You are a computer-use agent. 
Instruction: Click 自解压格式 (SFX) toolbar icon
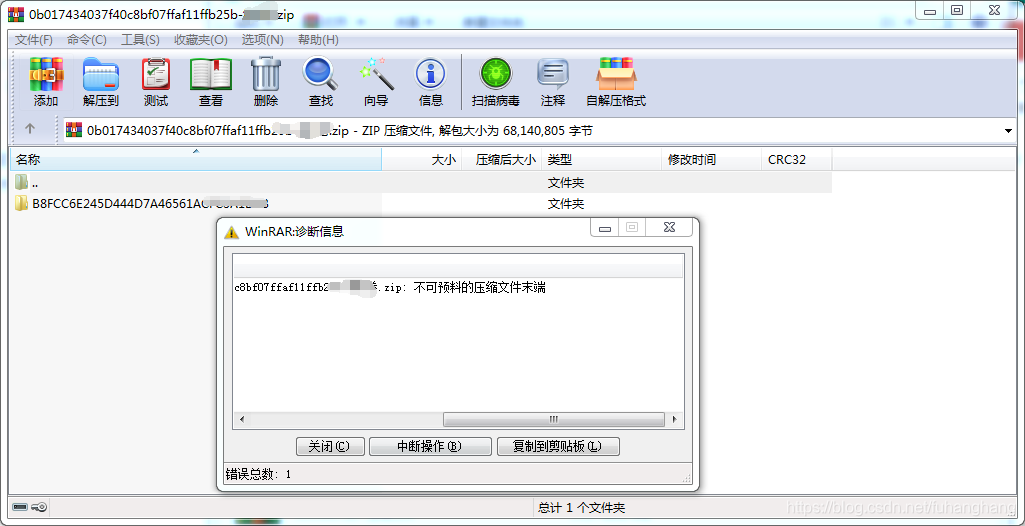point(616,82)
